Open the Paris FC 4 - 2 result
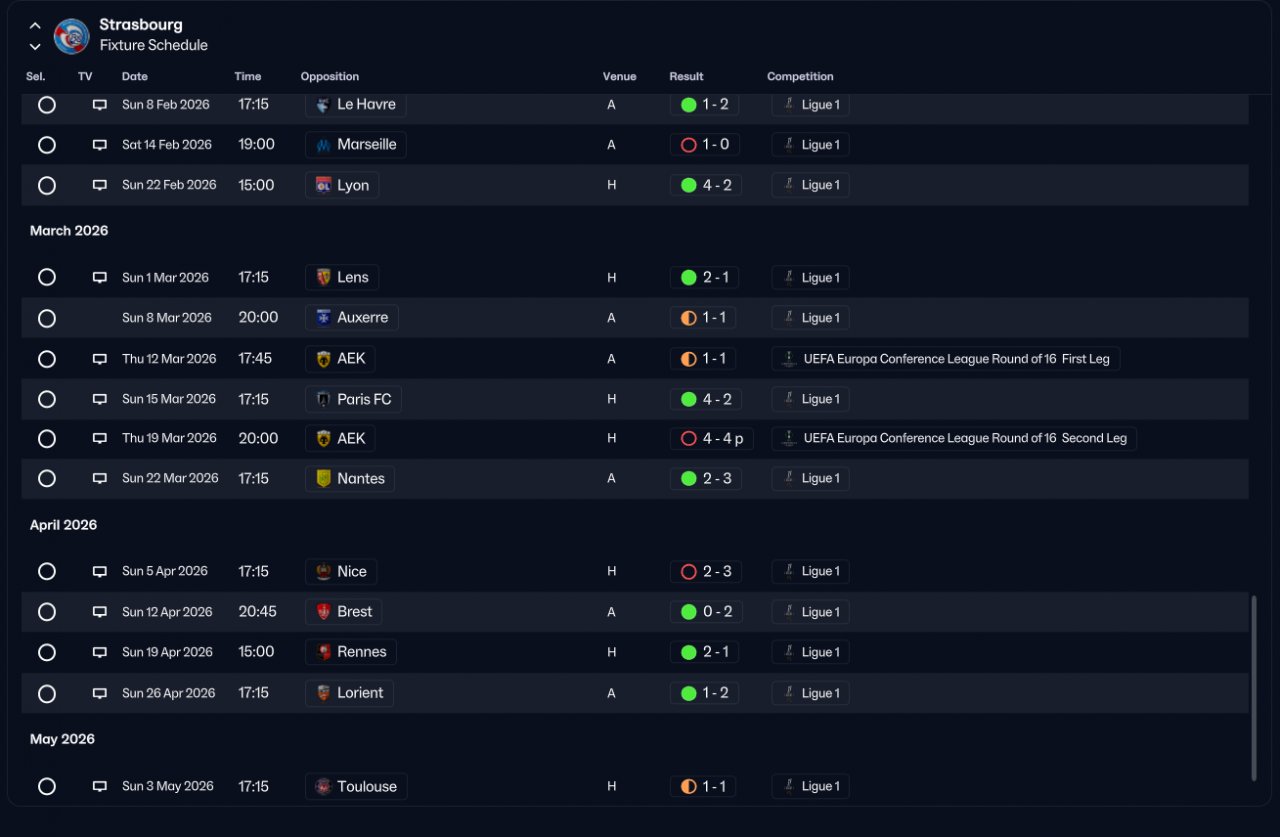The width and height of the screenshot is (1280, 837). click(x=706, y=400)
